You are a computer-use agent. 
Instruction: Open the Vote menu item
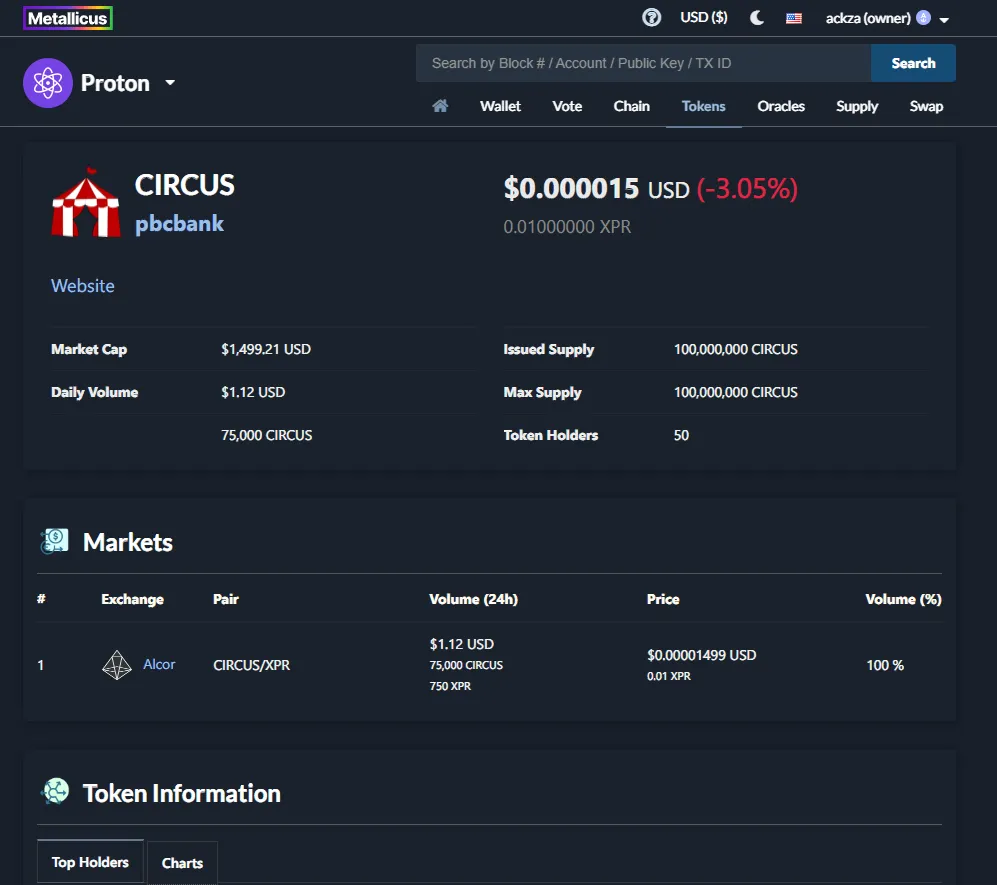567,106
